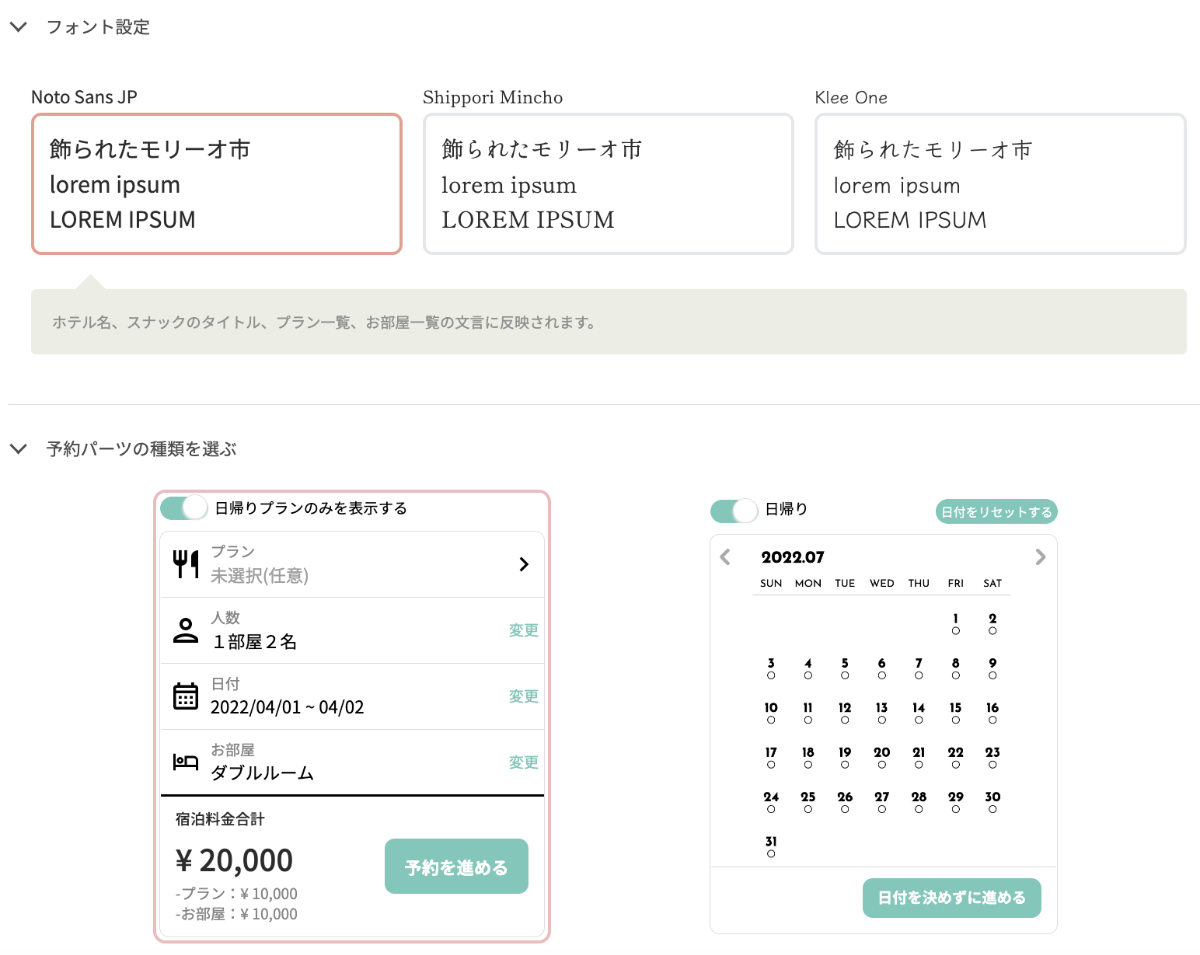
Task: Collapse the 予約パーツの種類を選ぶ section
Action: pyautogui.click(x=18, y=450)
